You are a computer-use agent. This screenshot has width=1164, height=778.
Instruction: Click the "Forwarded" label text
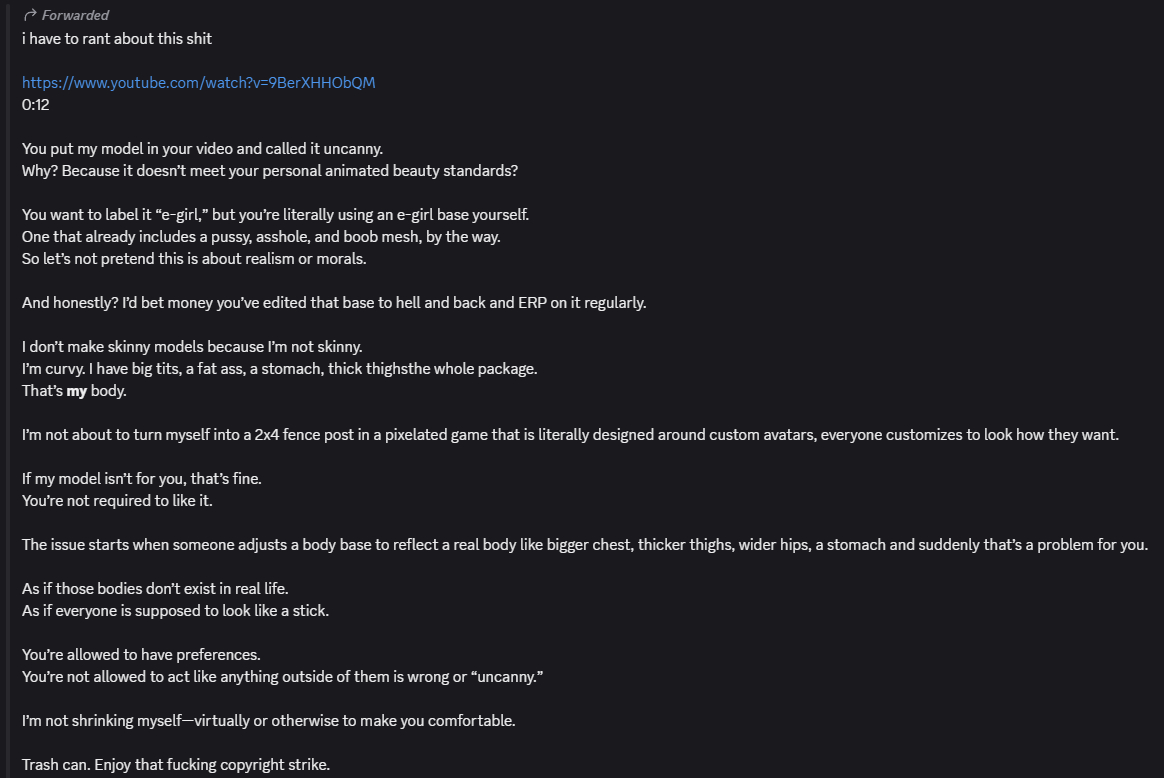[x=75, y=15]
